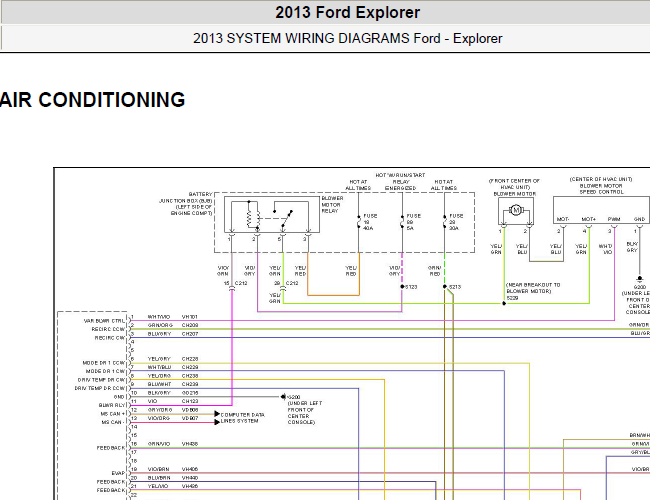Click the arrow at end of MS CAN + line

pyautogui.click(x=217, y=414)
